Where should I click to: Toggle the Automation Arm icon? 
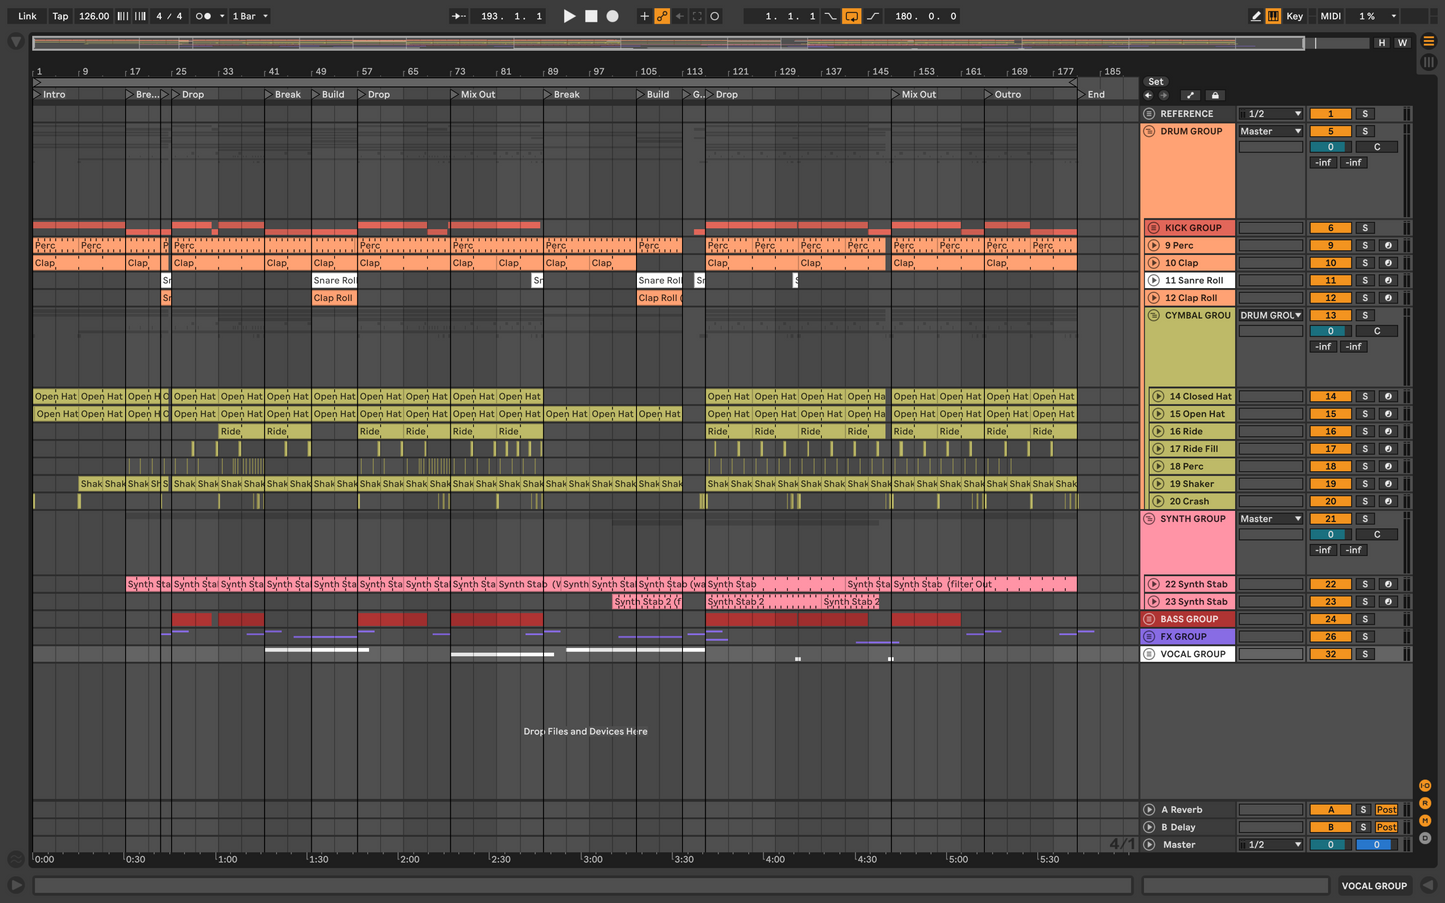(x=662, y=16)
